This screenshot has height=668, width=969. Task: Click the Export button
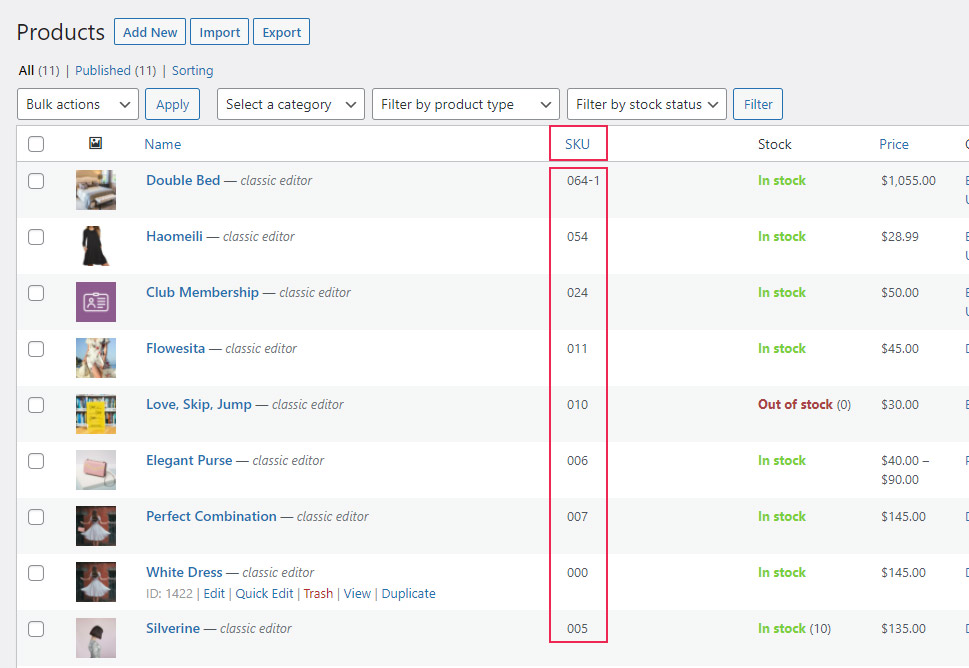tap(281, 32)
